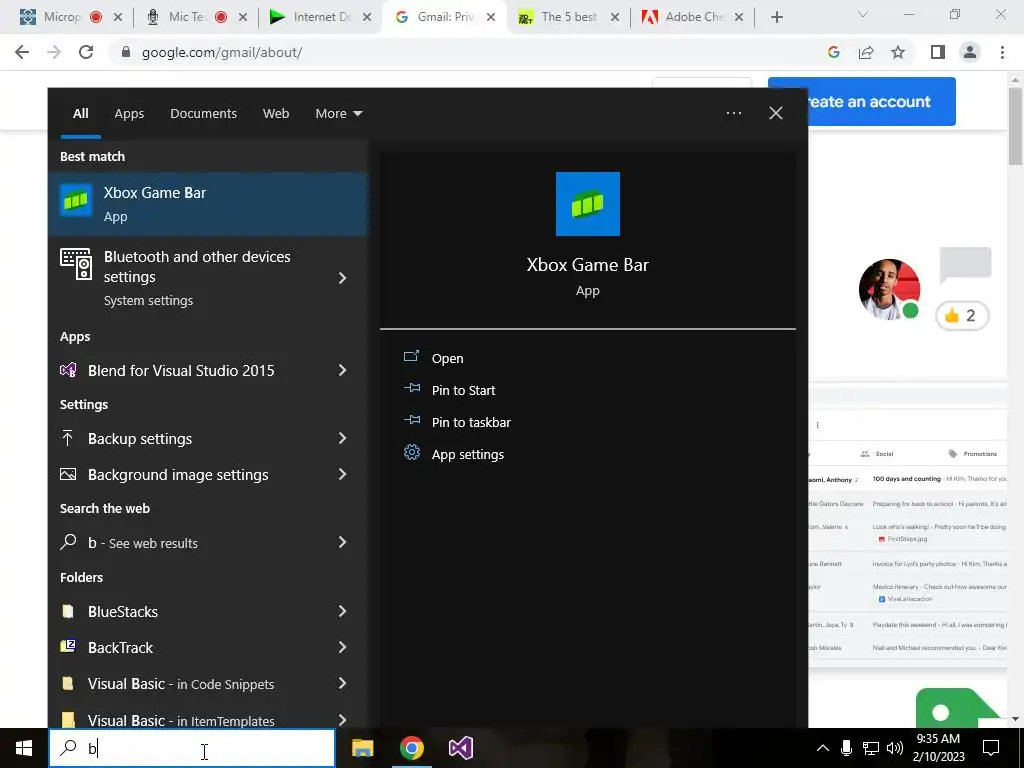Viewport: 1024px width, 768px height.
Task: Open Chrome profile avatar
Action: point(970,52)
